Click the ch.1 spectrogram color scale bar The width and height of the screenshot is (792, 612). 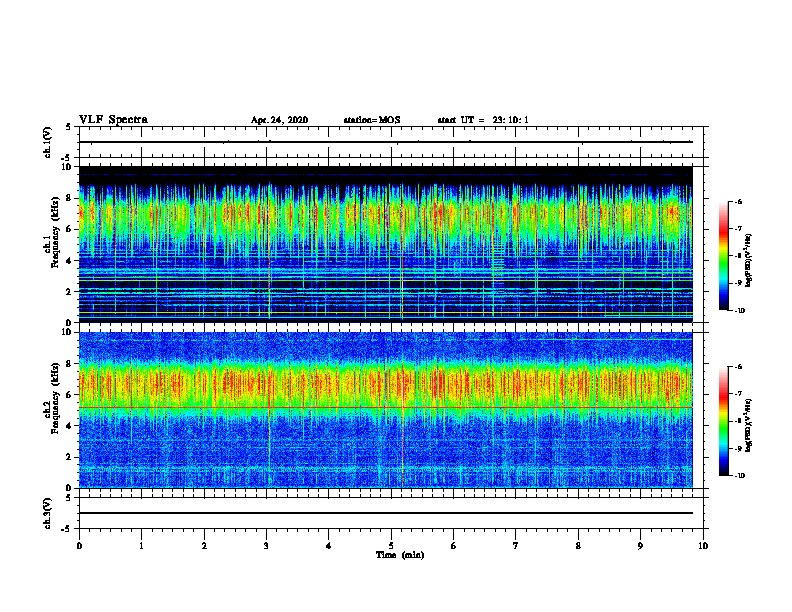723,256
